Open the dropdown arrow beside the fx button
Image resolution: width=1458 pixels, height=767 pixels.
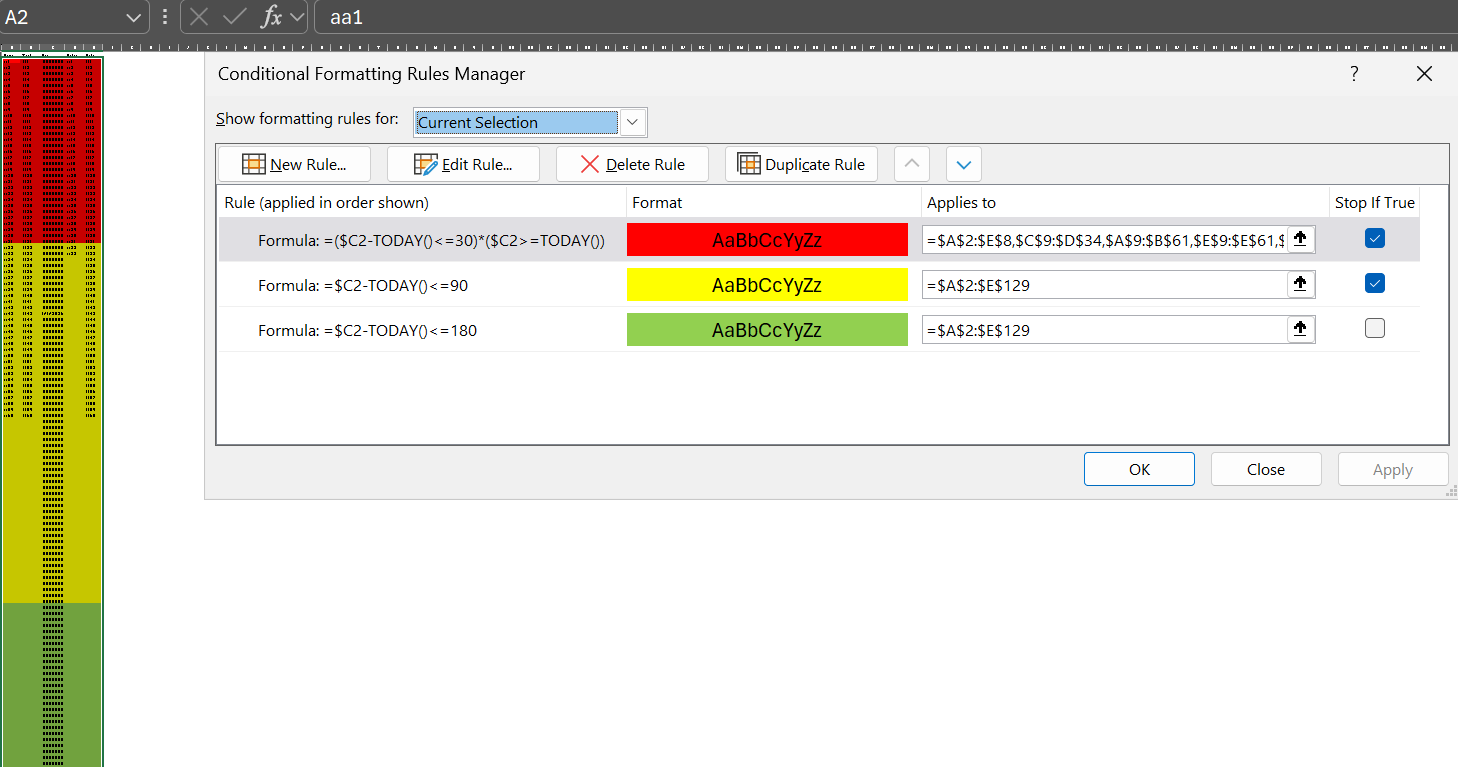[x=297, y=17]
